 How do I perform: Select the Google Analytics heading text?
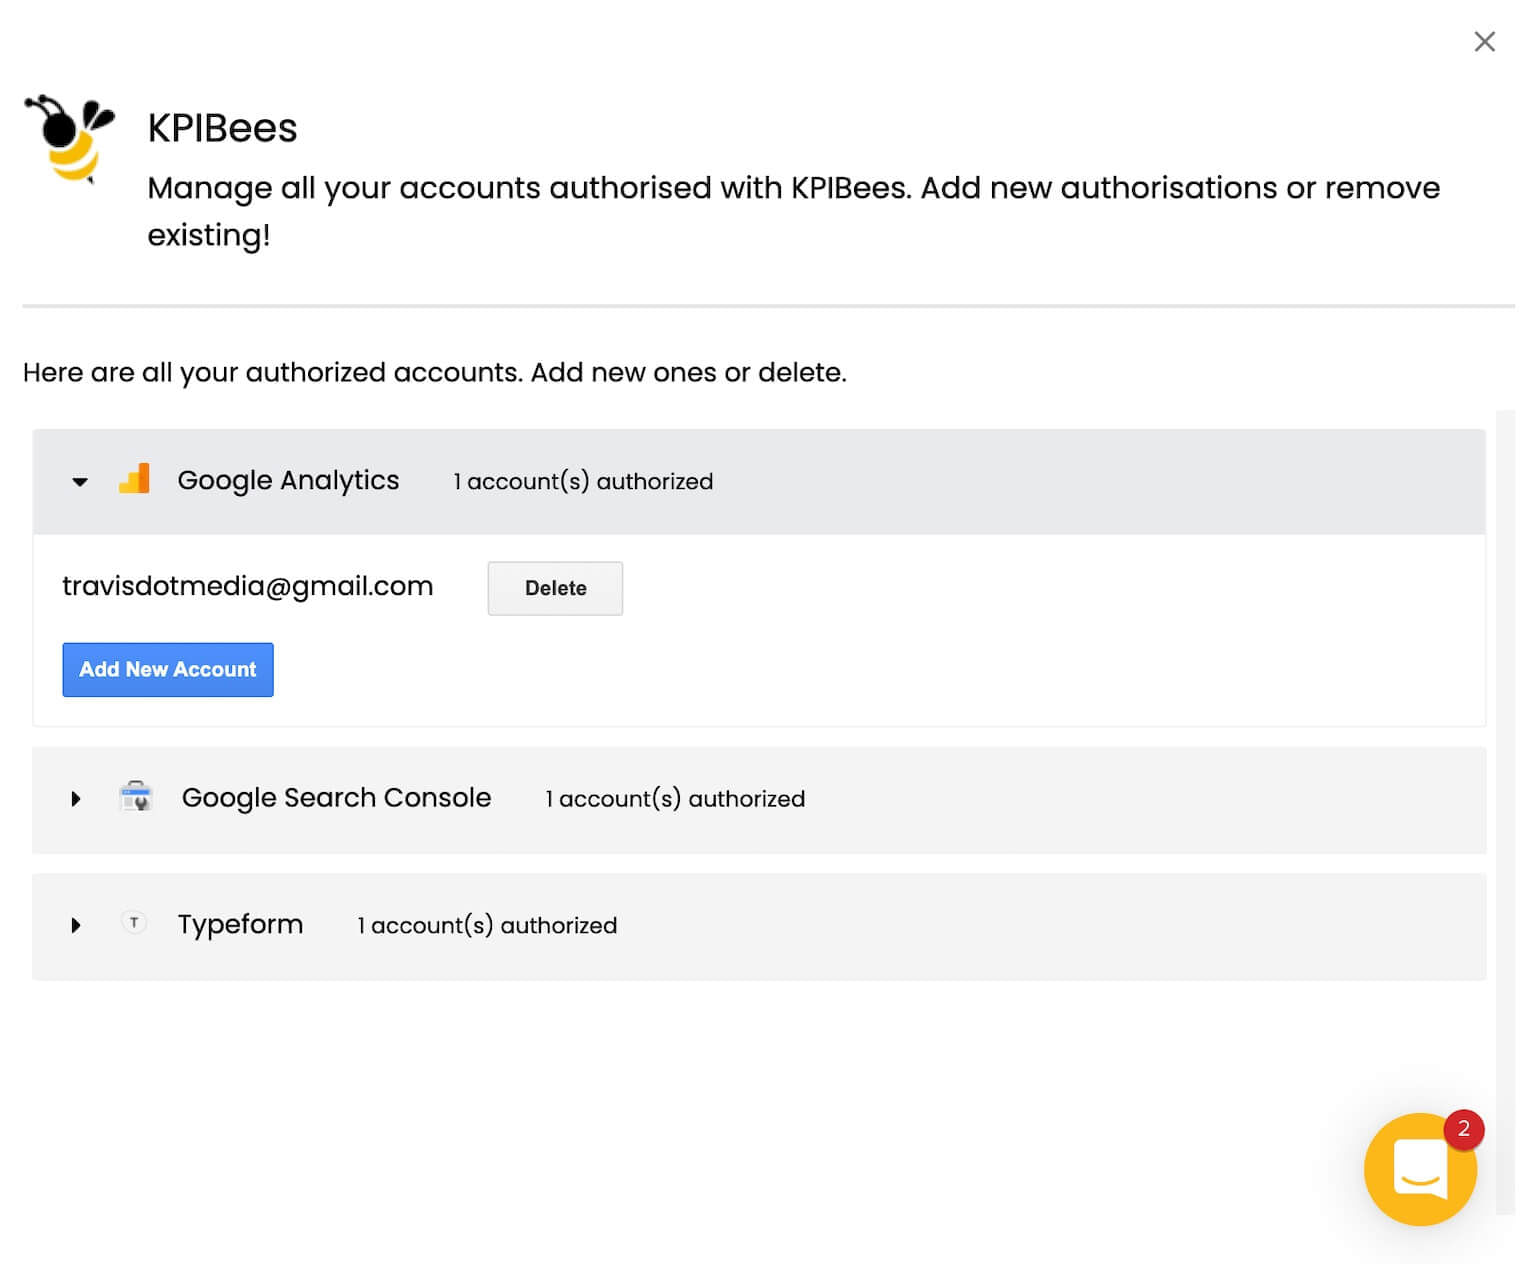tap(288, 481)
